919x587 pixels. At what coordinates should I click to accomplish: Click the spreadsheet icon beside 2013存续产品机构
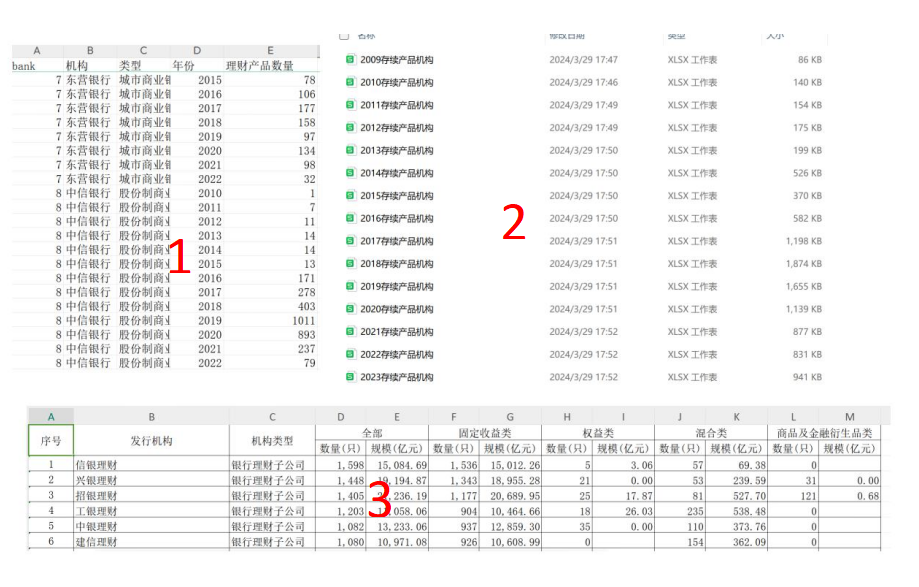[x=350, y=150]
